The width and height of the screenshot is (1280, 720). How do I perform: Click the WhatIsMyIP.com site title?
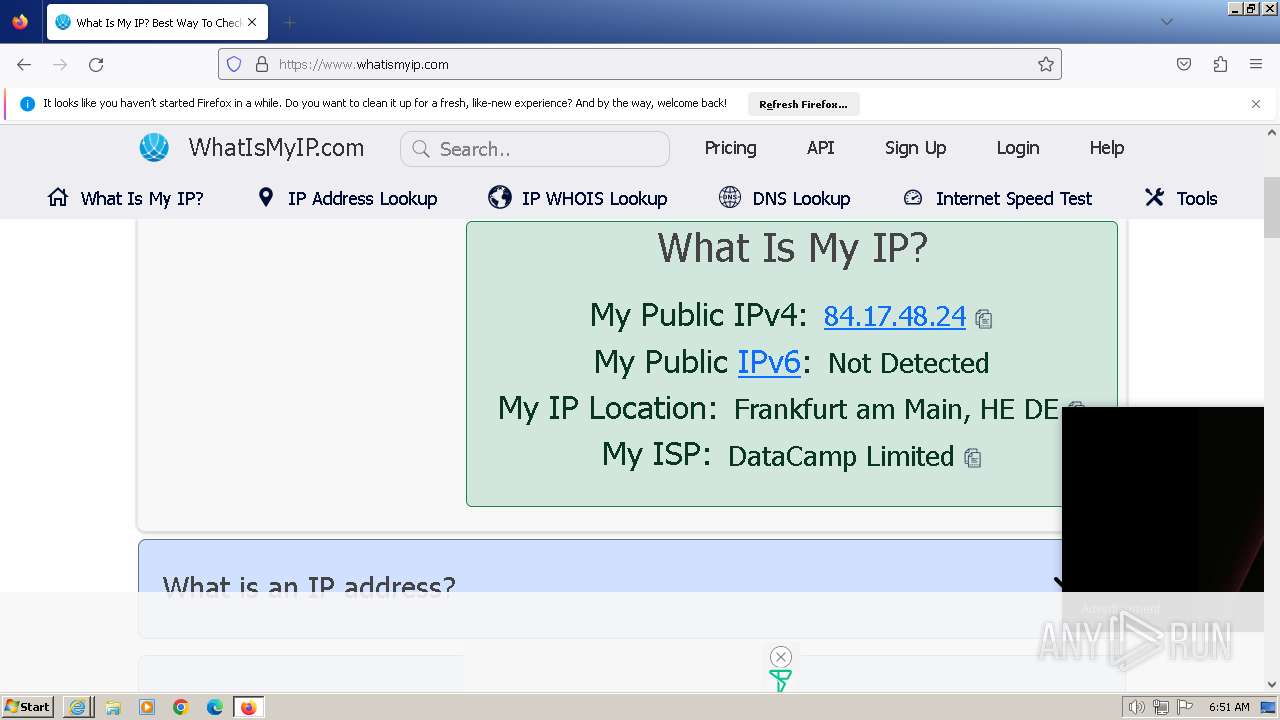pyautogui.click(x=276, y=148)
